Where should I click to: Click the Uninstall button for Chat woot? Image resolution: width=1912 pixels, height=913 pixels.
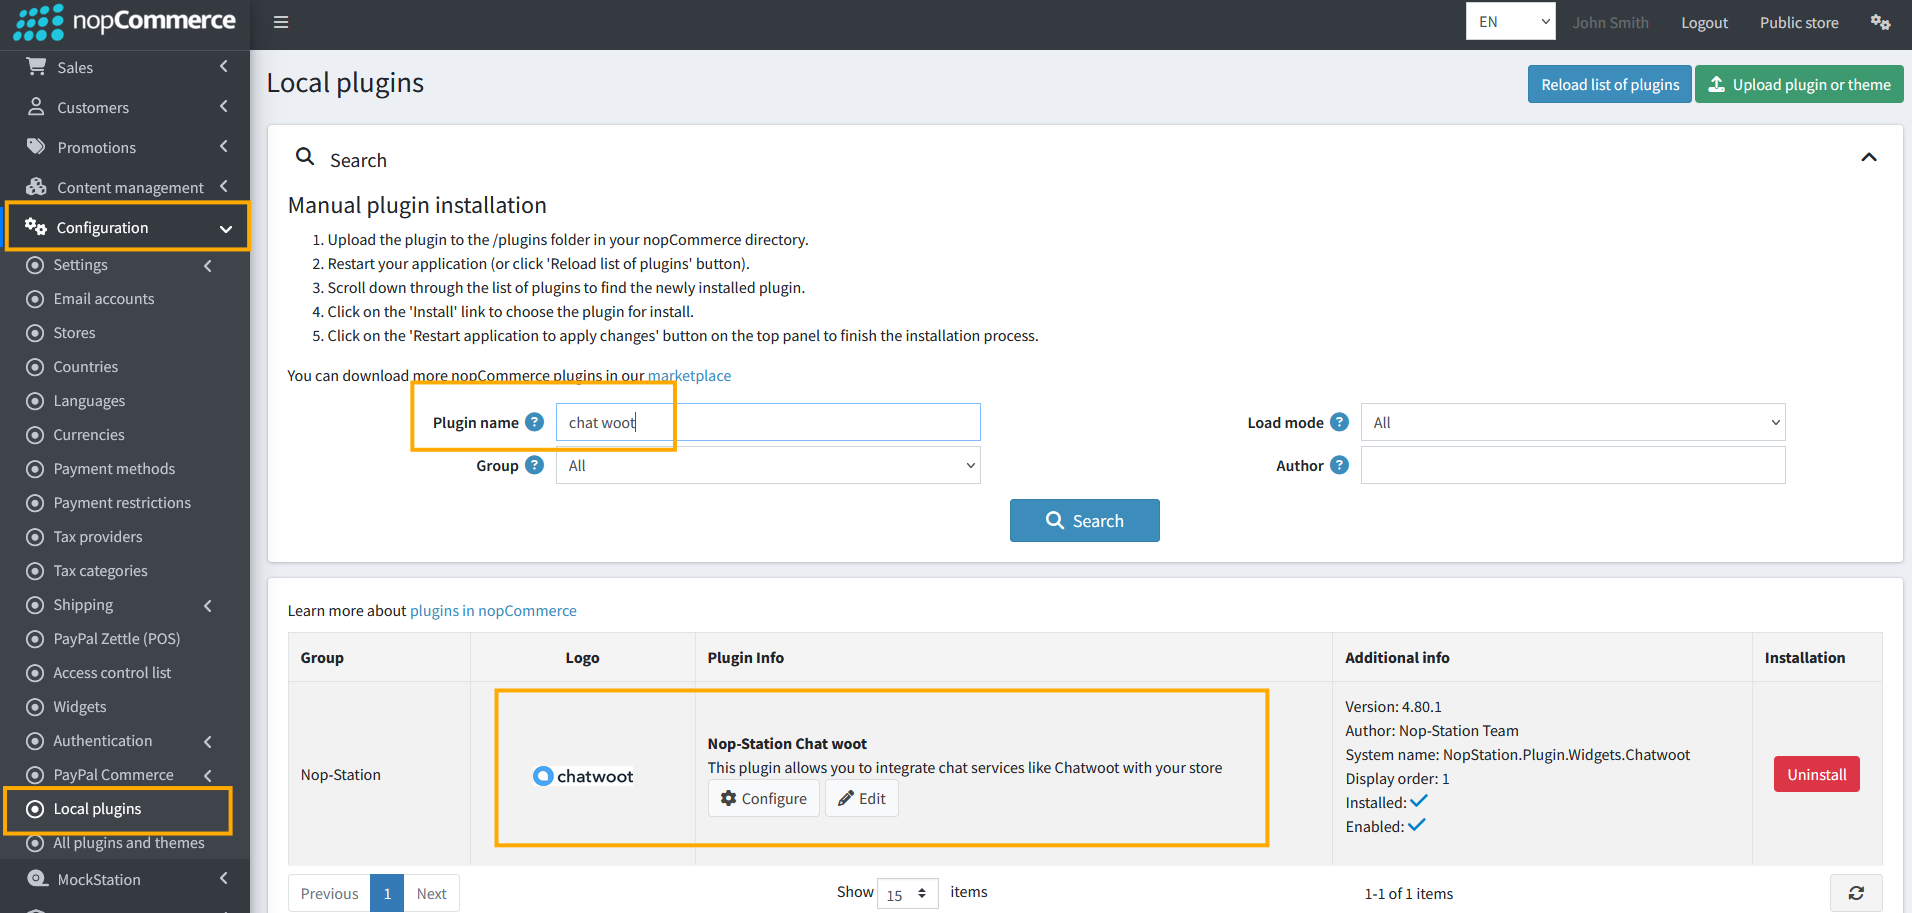1816,774
